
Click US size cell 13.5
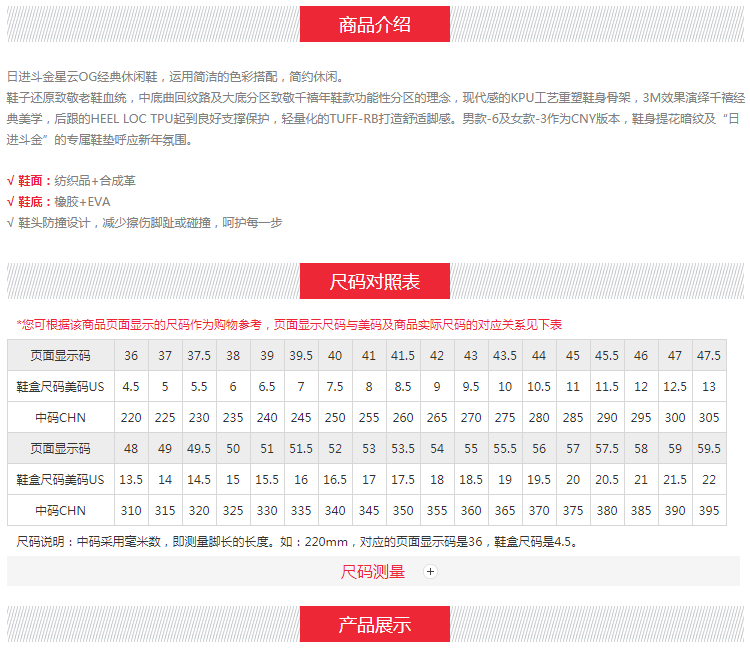tap(131, 479)
